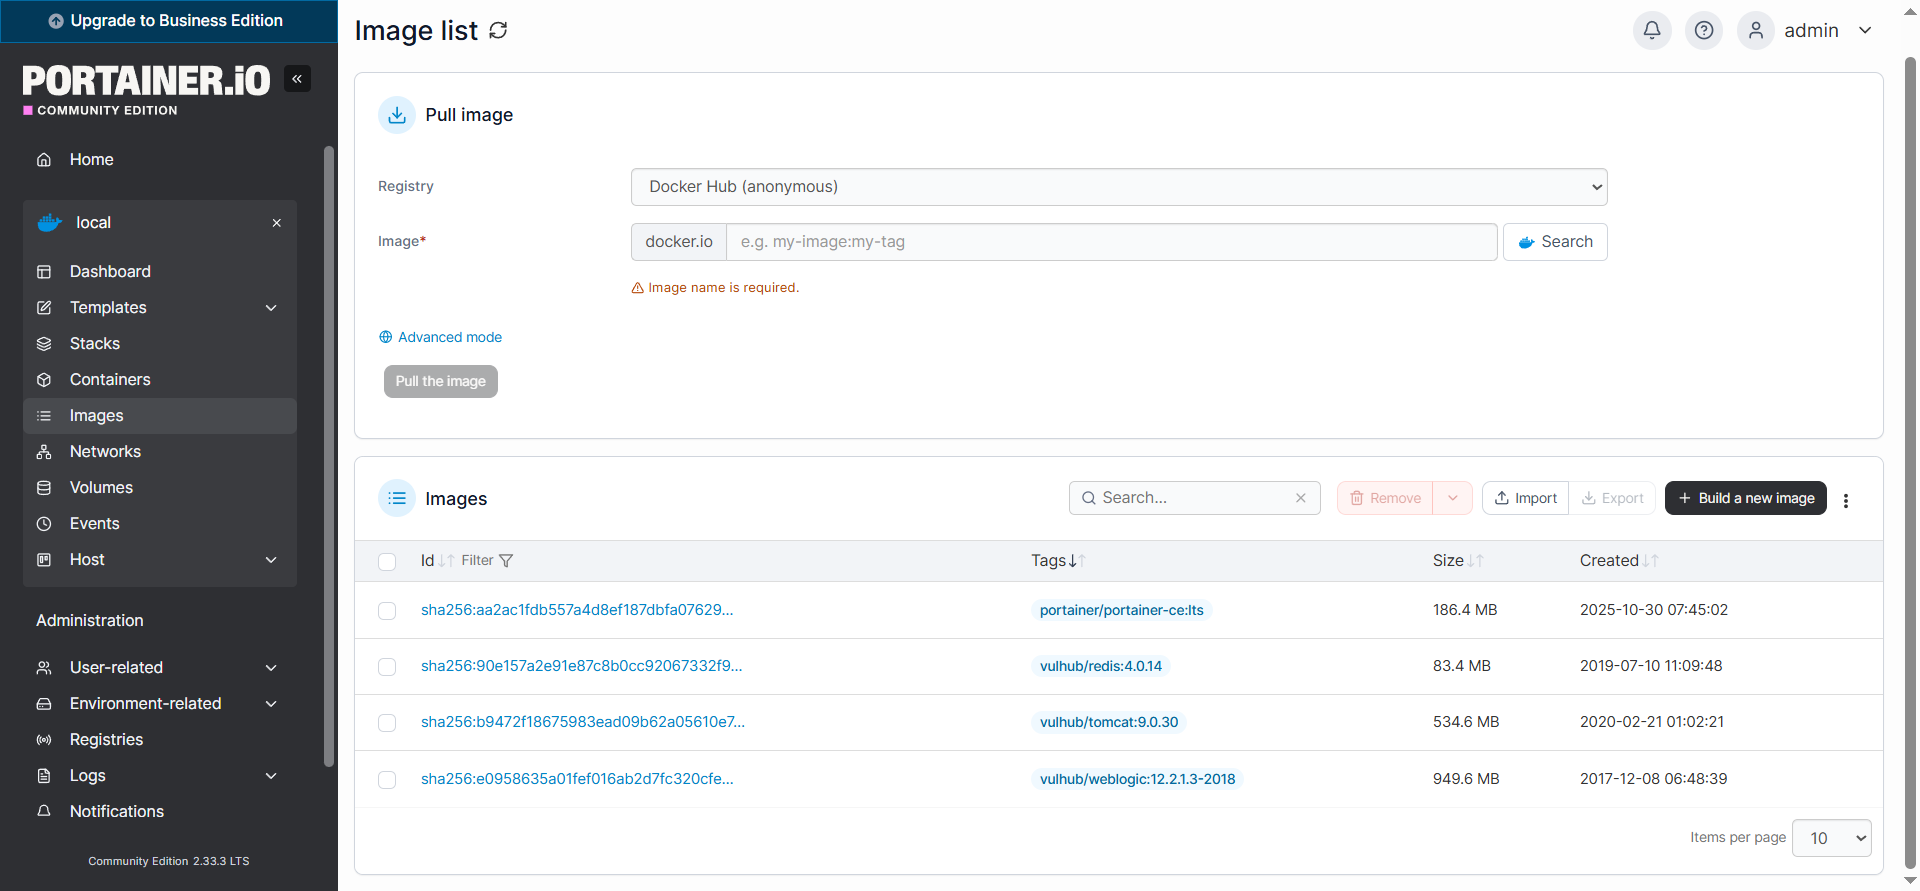1920x891 pixels.
Task: Check the vulhub/tomcat:9.0.30 image row
Action: pos(387,723)
